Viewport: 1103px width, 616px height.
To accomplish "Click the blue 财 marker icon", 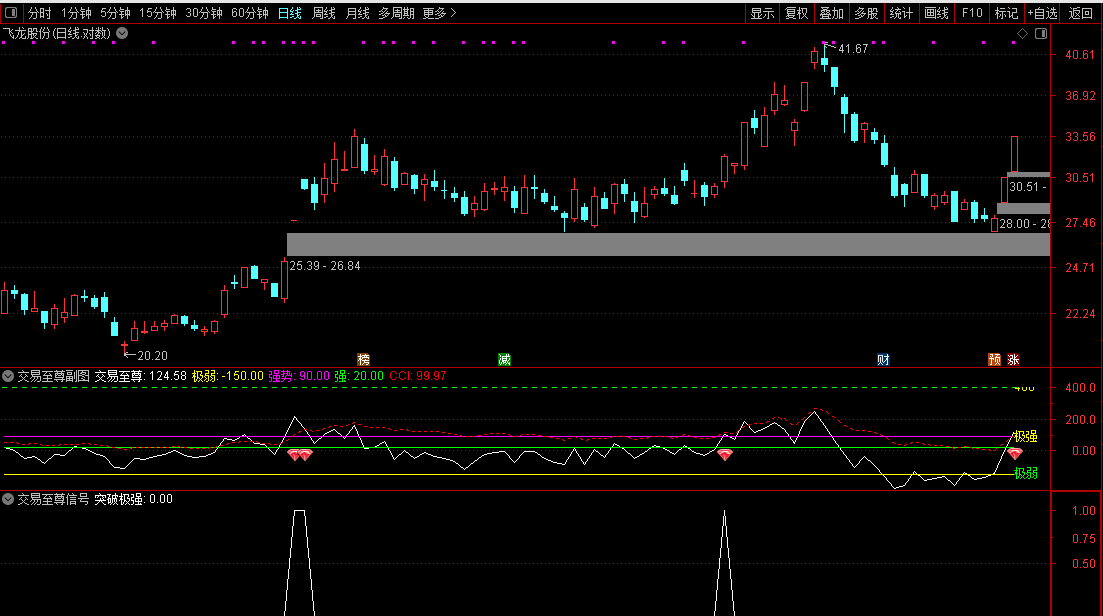I will (884, 359).
